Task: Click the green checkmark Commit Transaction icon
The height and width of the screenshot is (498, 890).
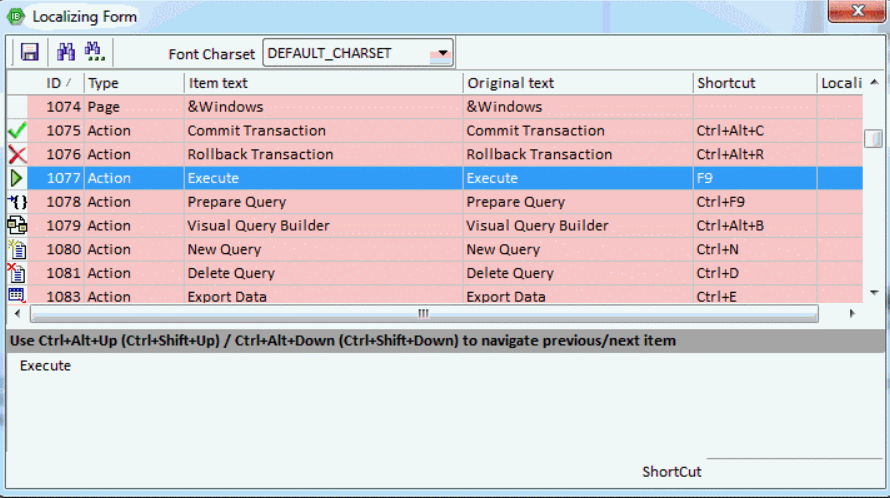Action: tap(17, 131)
